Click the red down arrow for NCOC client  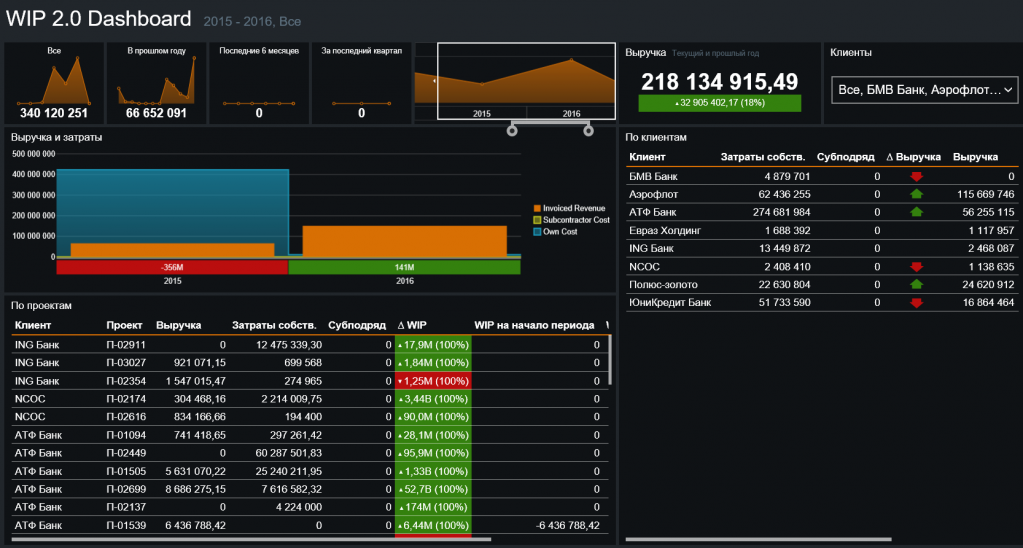click(916, 266)
